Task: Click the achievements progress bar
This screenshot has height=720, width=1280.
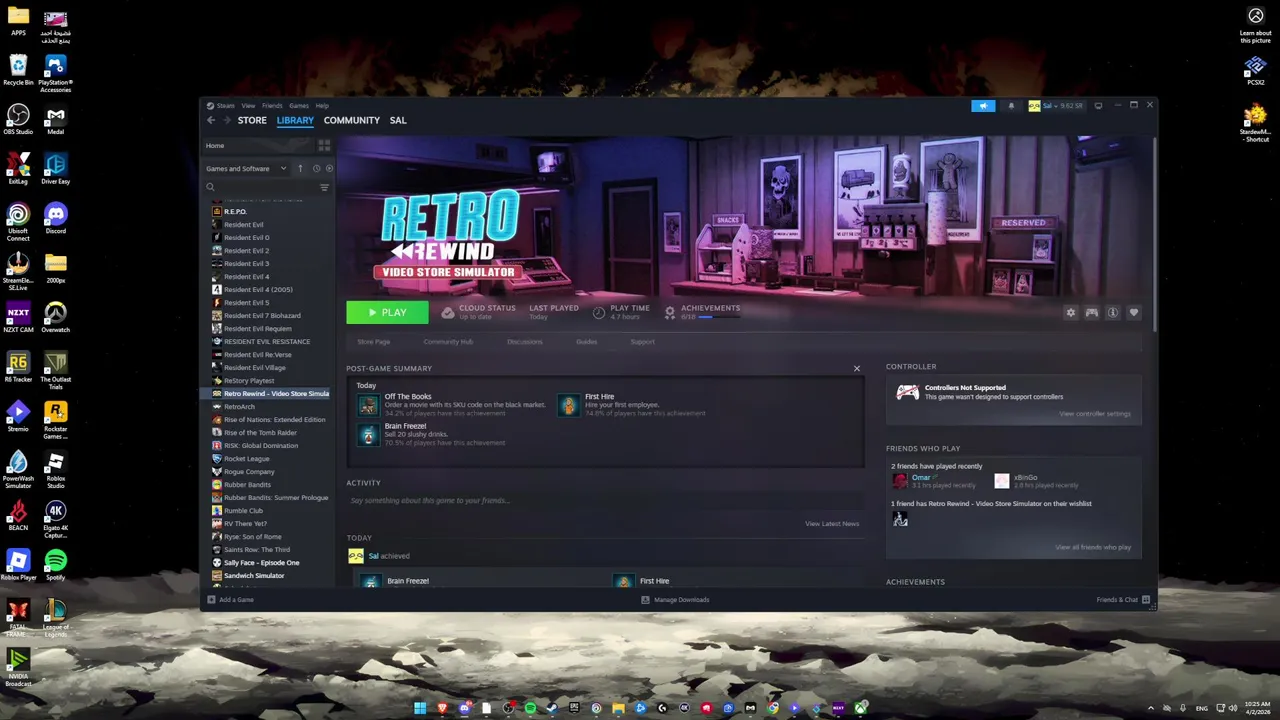Action: click(x=719, y=317)
